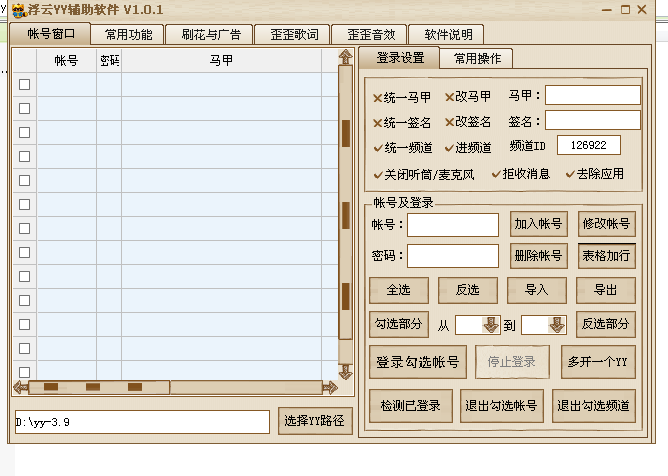The height and width of the screenshot is (476, 668).
Task: Open the 歪歪音效 tab
Action: [371, 35]
